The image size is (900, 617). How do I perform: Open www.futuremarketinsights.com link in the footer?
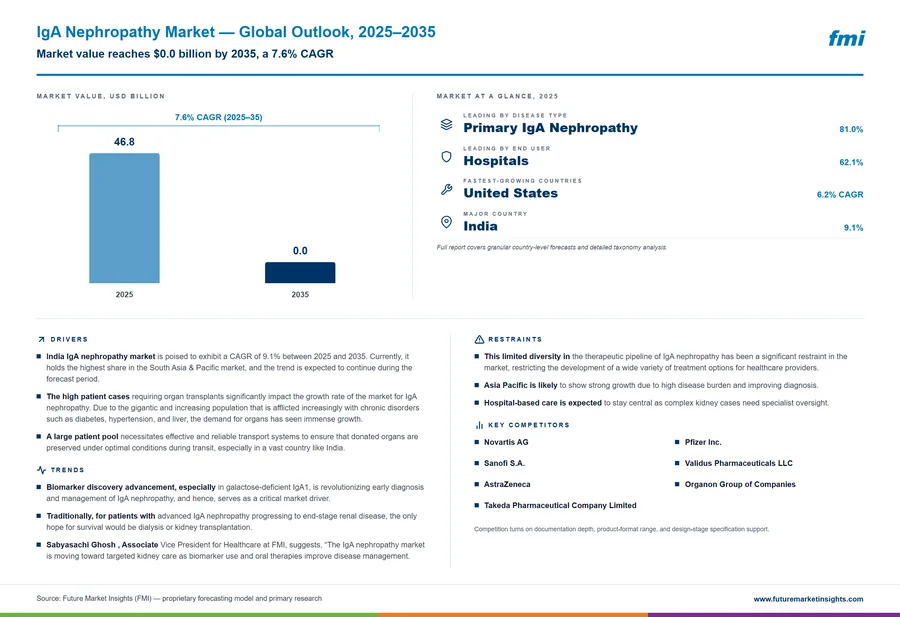(808, 599)
